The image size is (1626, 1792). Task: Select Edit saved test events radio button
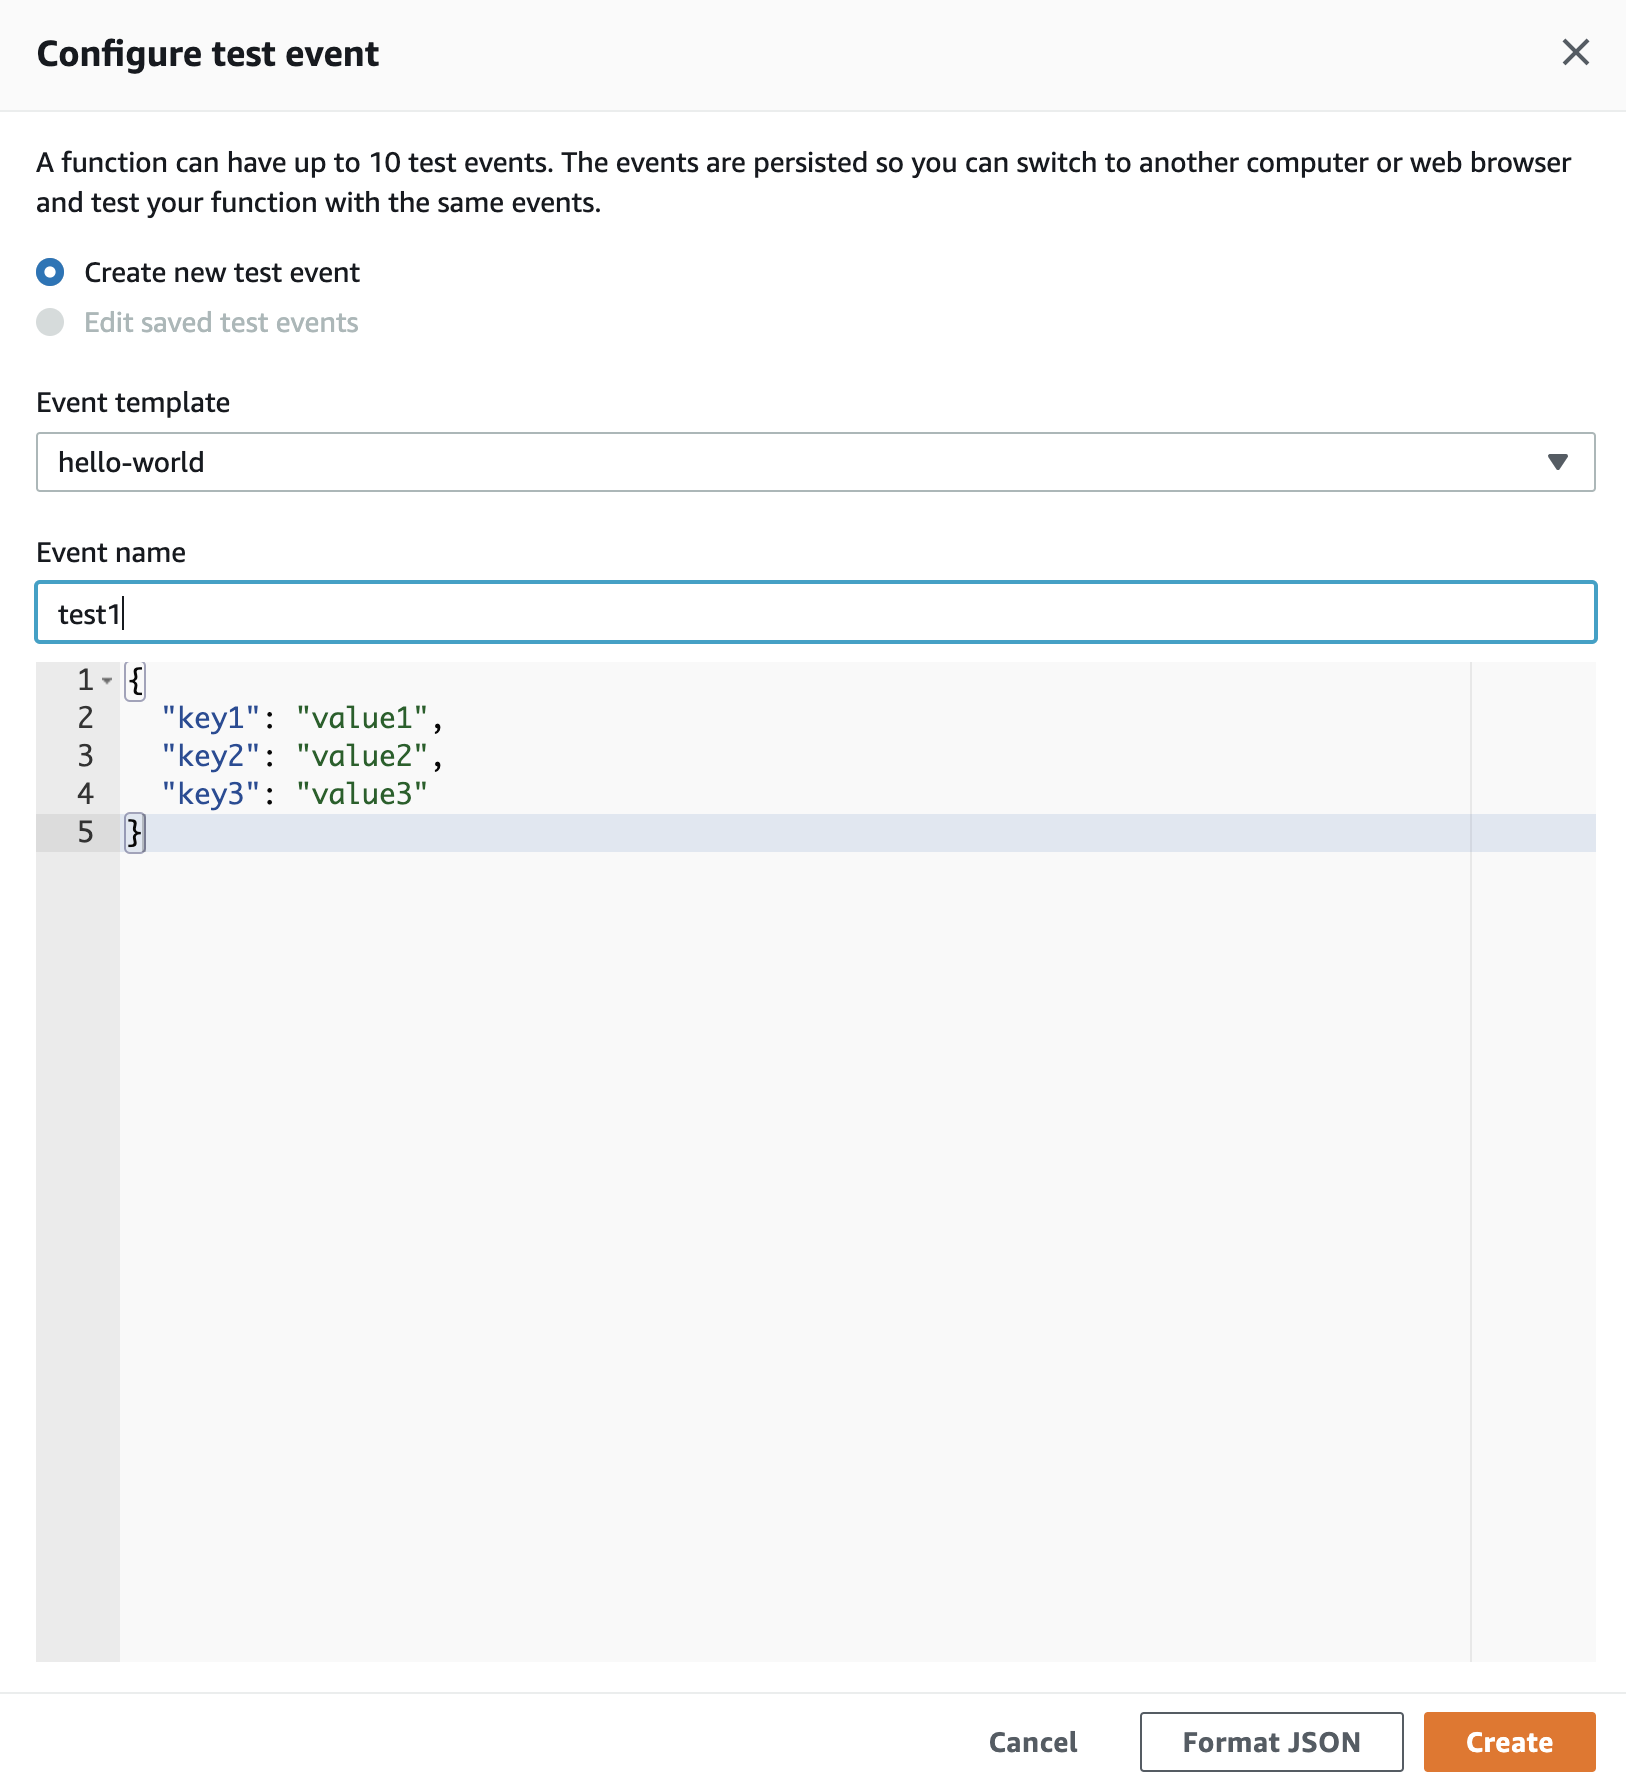click(x=50, y=322)
